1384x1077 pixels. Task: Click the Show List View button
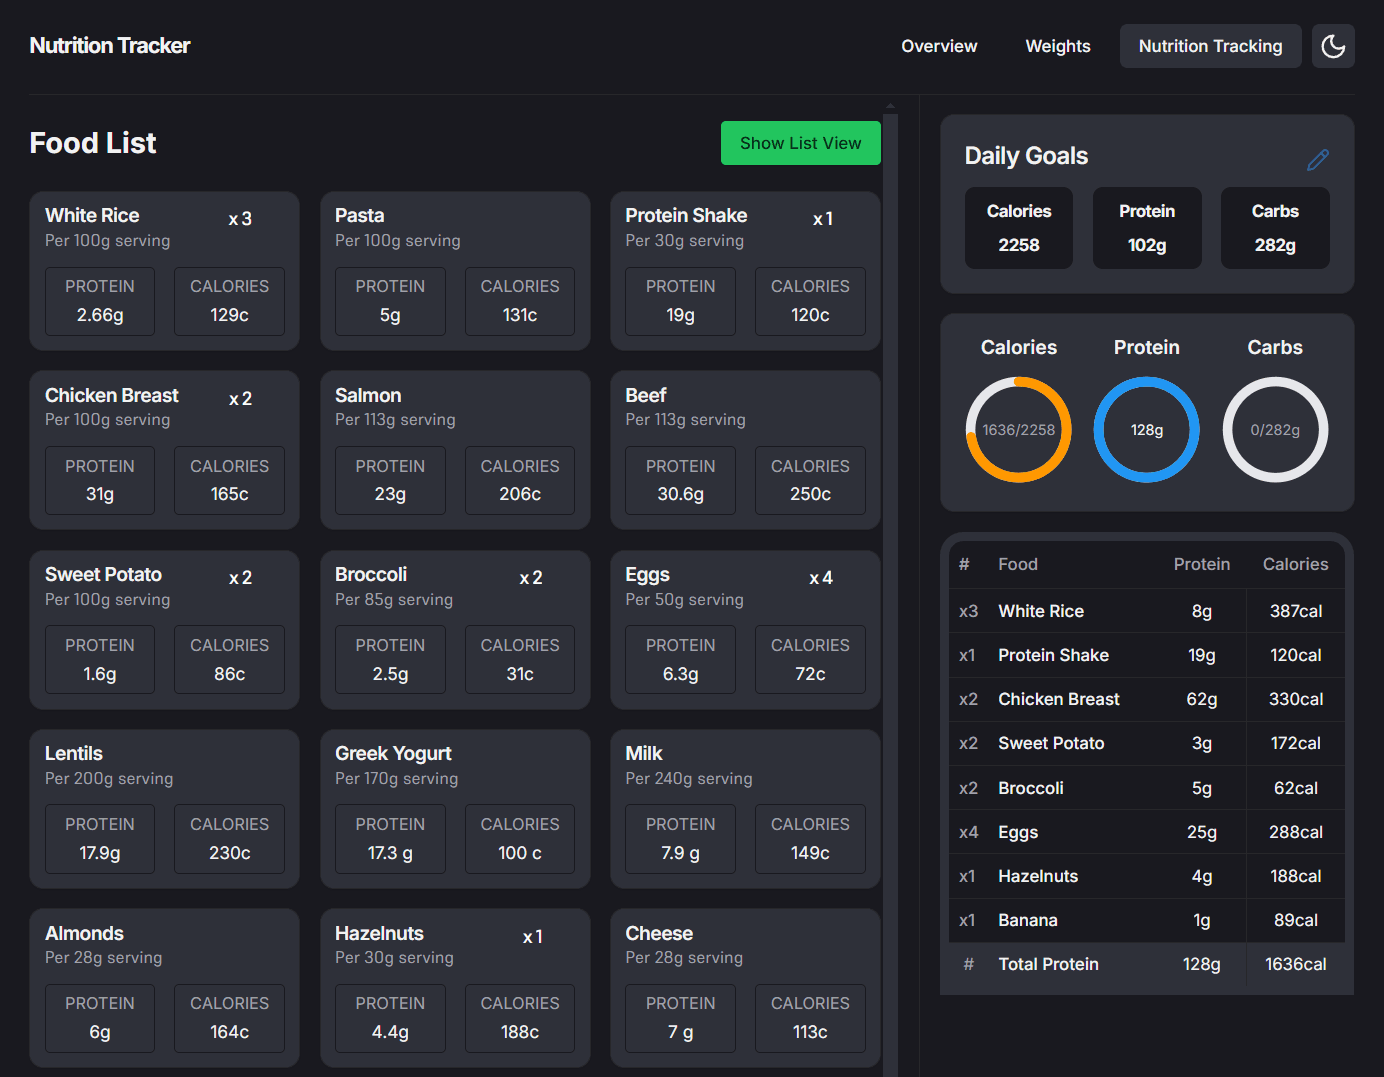(x=800, y=143)
